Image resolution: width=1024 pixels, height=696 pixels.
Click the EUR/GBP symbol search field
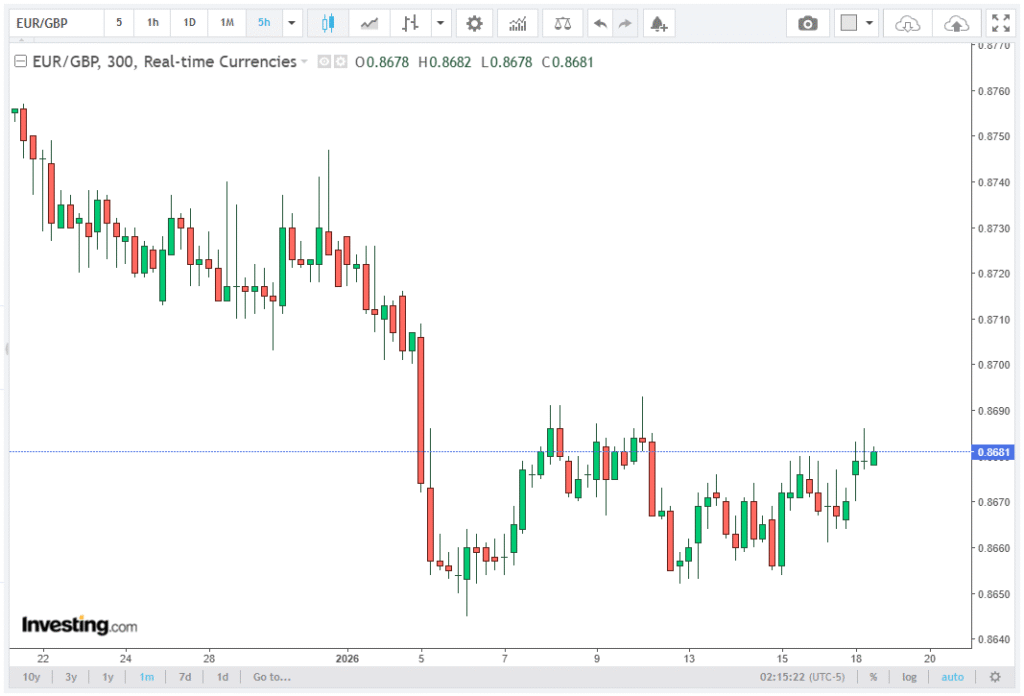pyautogui.click(x=54, y=22)
